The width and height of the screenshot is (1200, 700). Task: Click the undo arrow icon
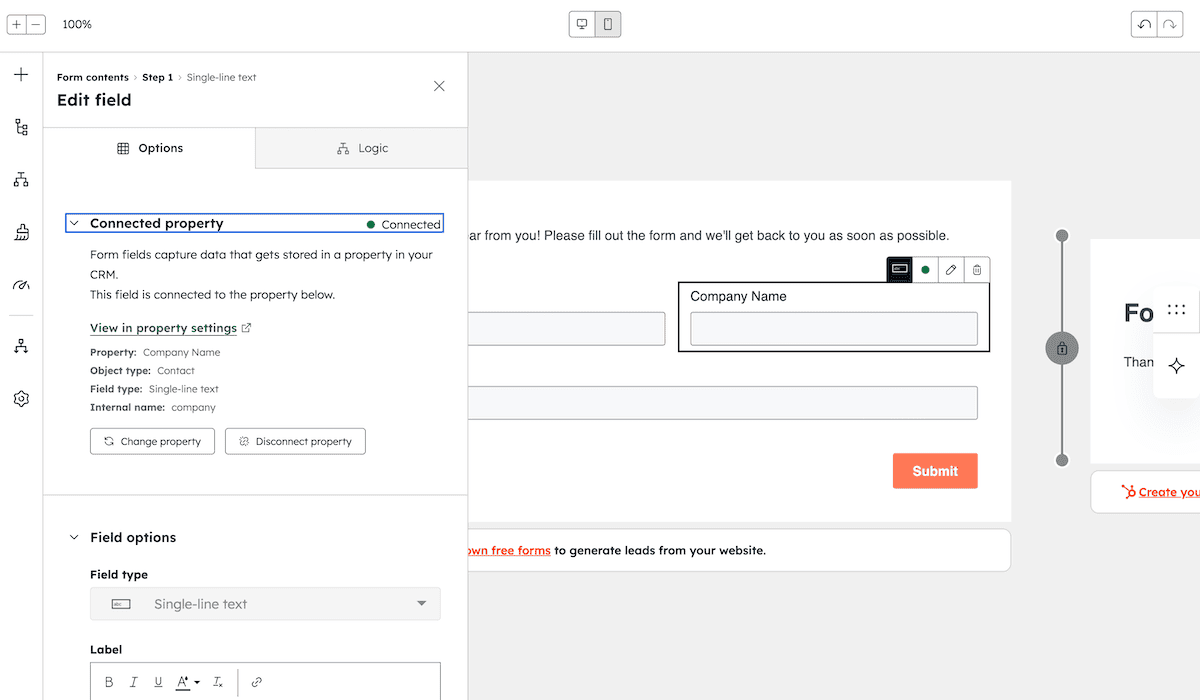[x=1142, y=23]
